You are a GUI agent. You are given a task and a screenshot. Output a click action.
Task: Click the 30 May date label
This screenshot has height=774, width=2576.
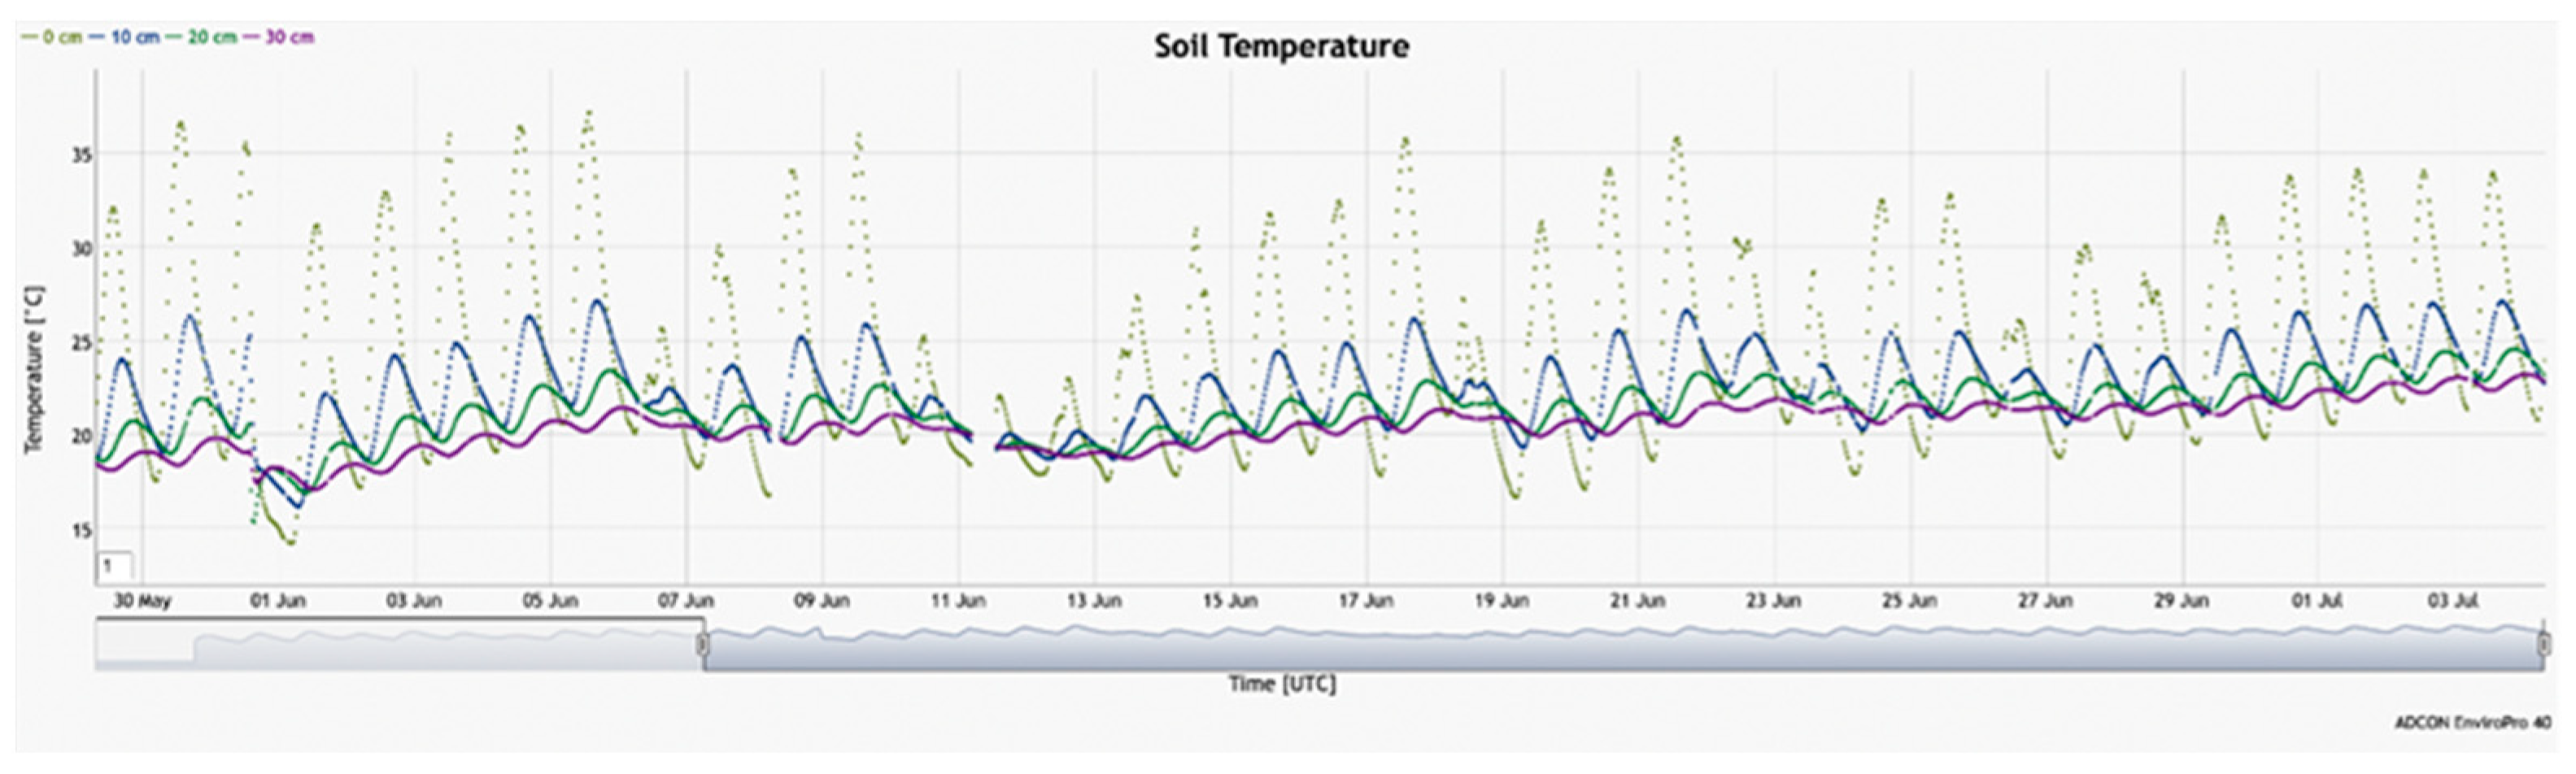[x=142, y=601]
